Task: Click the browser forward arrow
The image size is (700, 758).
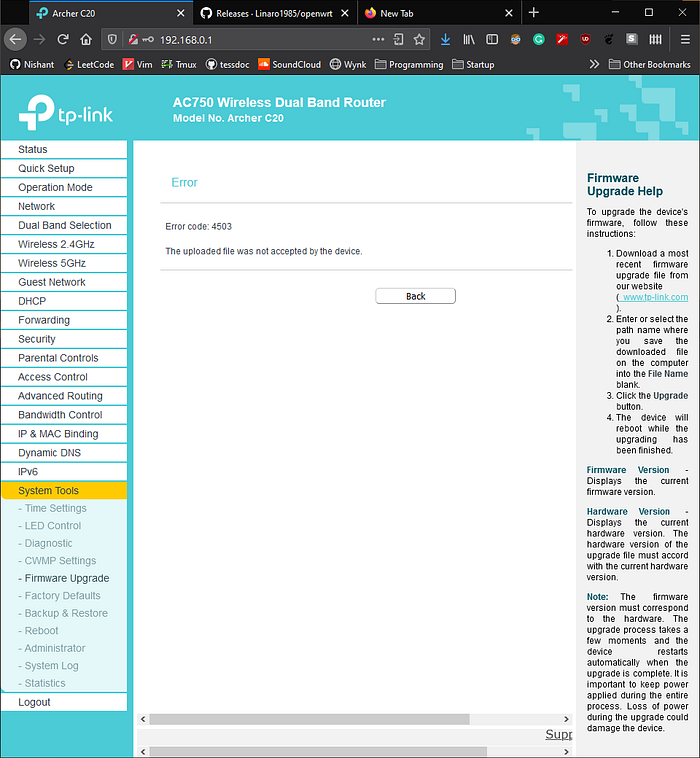Action: 39,40
